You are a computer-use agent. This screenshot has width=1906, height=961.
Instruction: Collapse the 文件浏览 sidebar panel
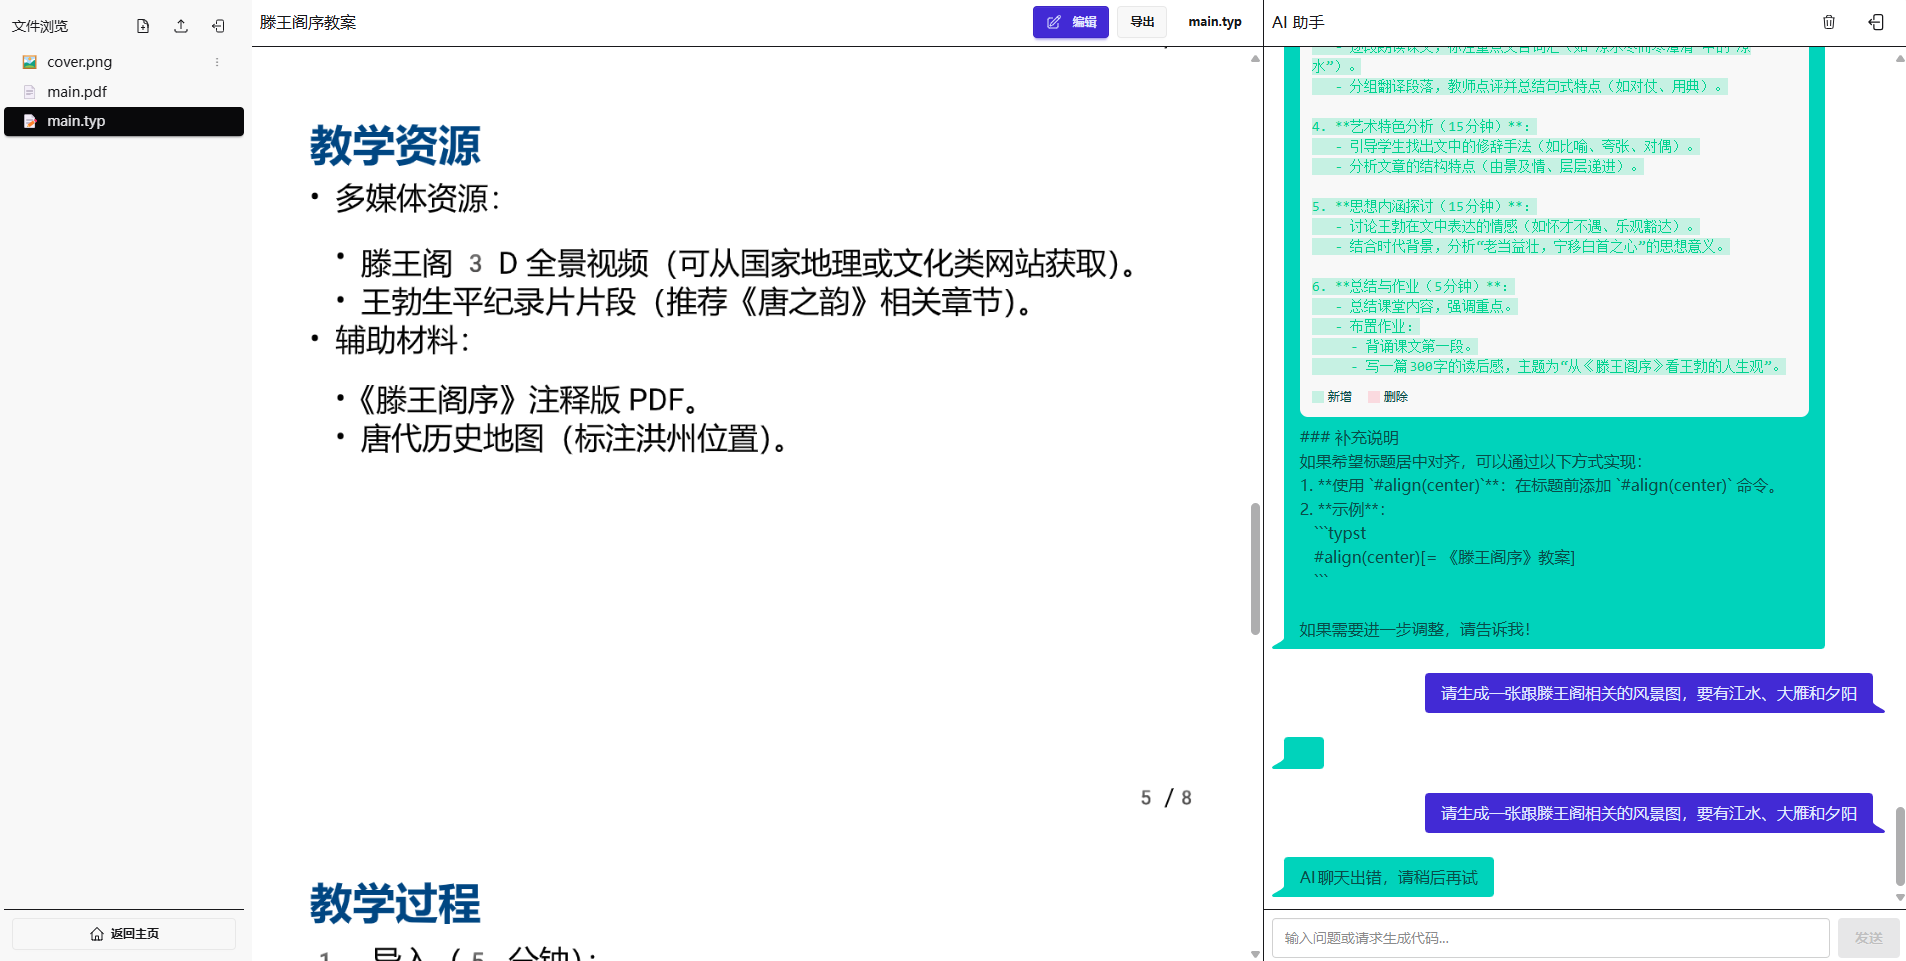(x=218, y=25)
